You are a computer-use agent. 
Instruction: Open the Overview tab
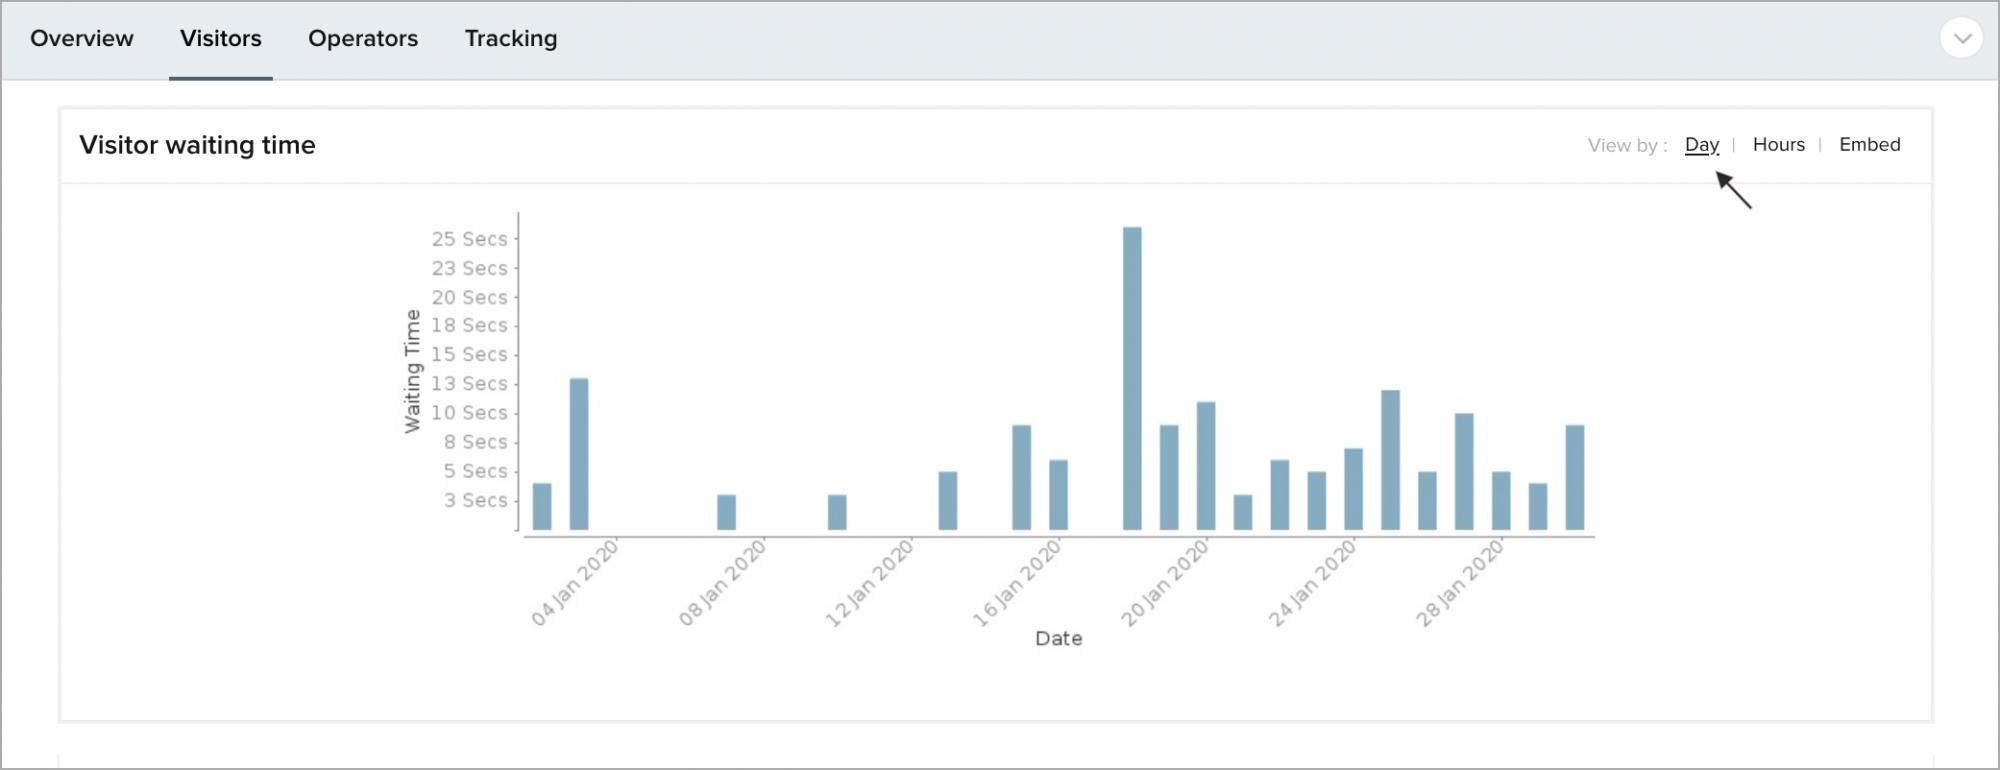tap(82, 39)
